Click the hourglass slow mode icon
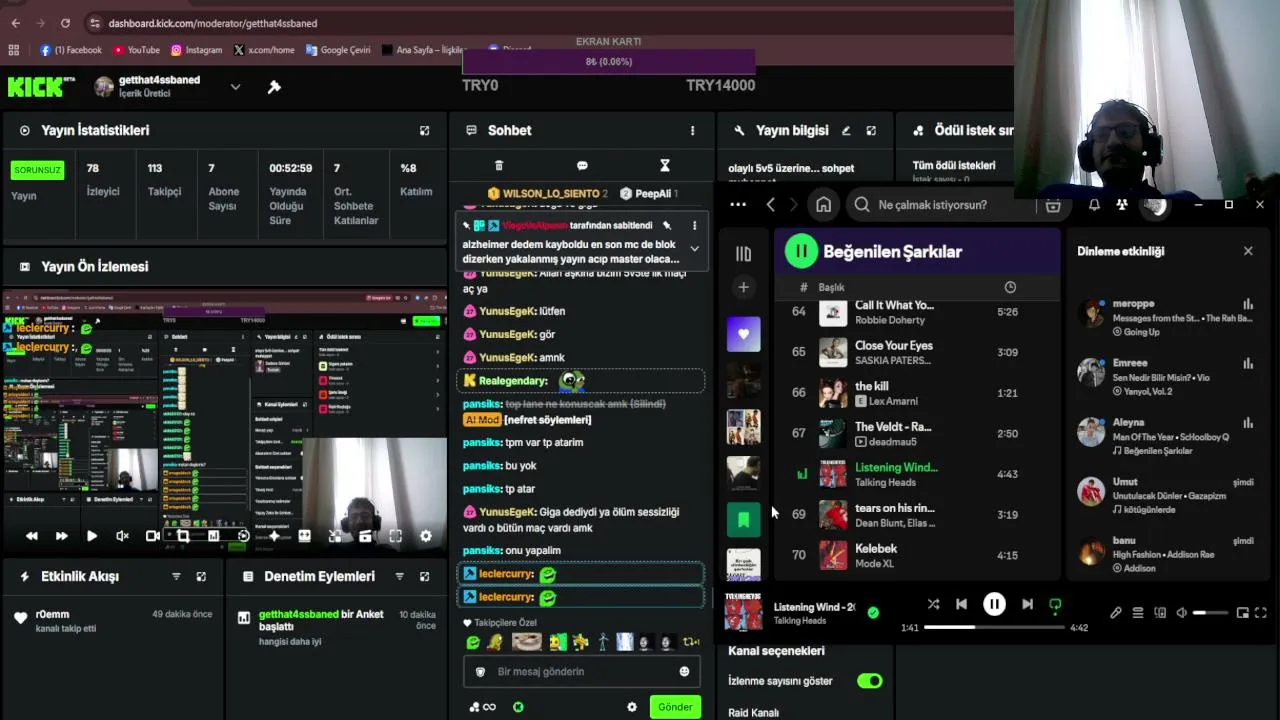Viewport: 1280px width, 720px height. [x=665, y=166]
